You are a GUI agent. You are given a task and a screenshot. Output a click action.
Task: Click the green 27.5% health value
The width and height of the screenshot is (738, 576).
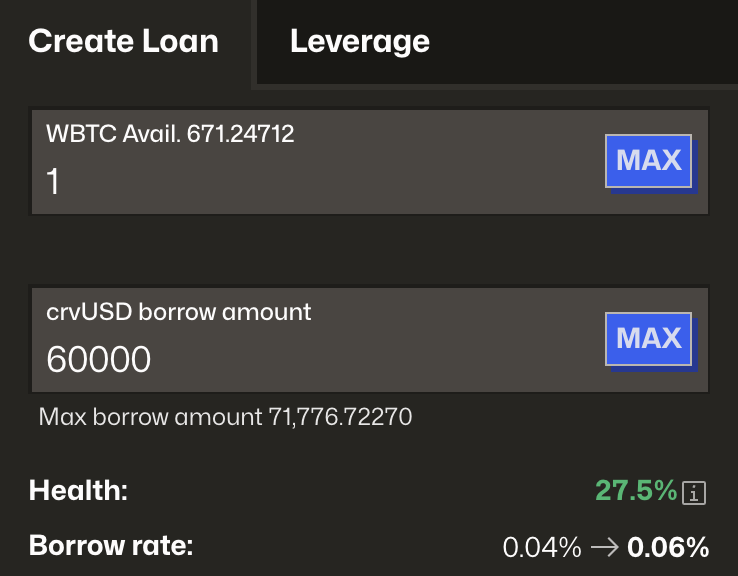[636, 490]
